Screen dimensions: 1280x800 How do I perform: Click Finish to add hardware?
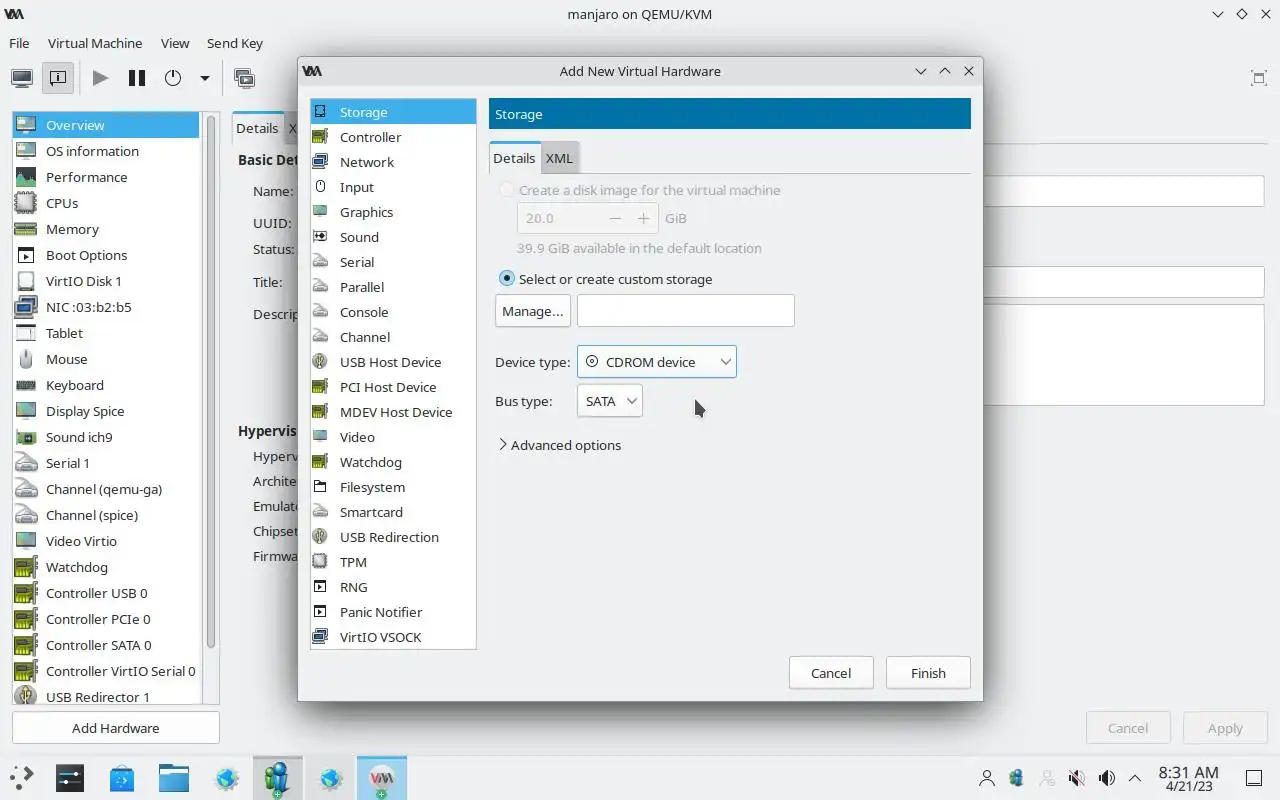coord(928,673)
